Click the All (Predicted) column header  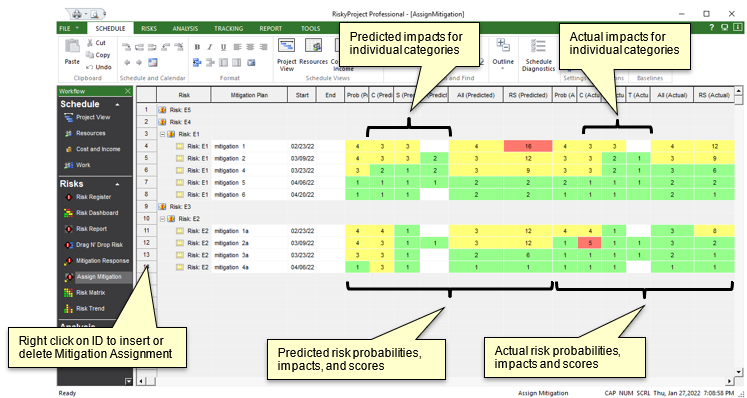tap(476, 95)
